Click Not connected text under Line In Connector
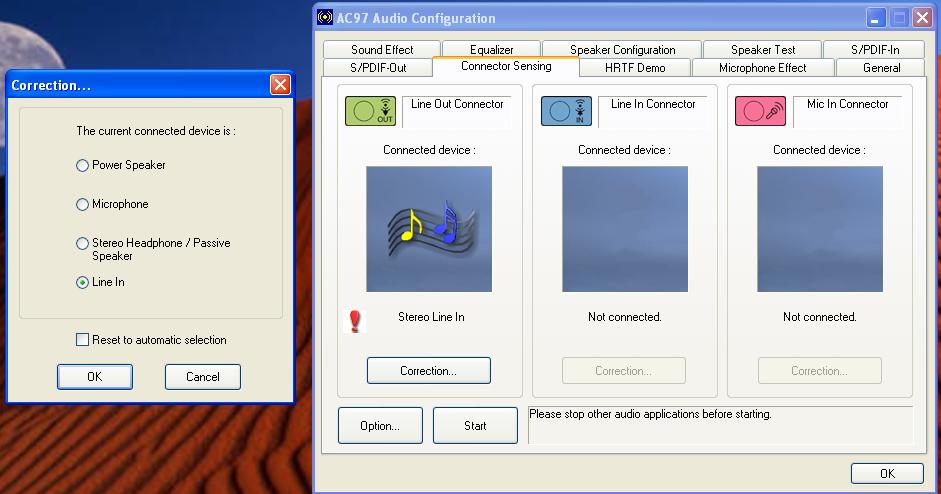The image size is (941, 494). 625,317
